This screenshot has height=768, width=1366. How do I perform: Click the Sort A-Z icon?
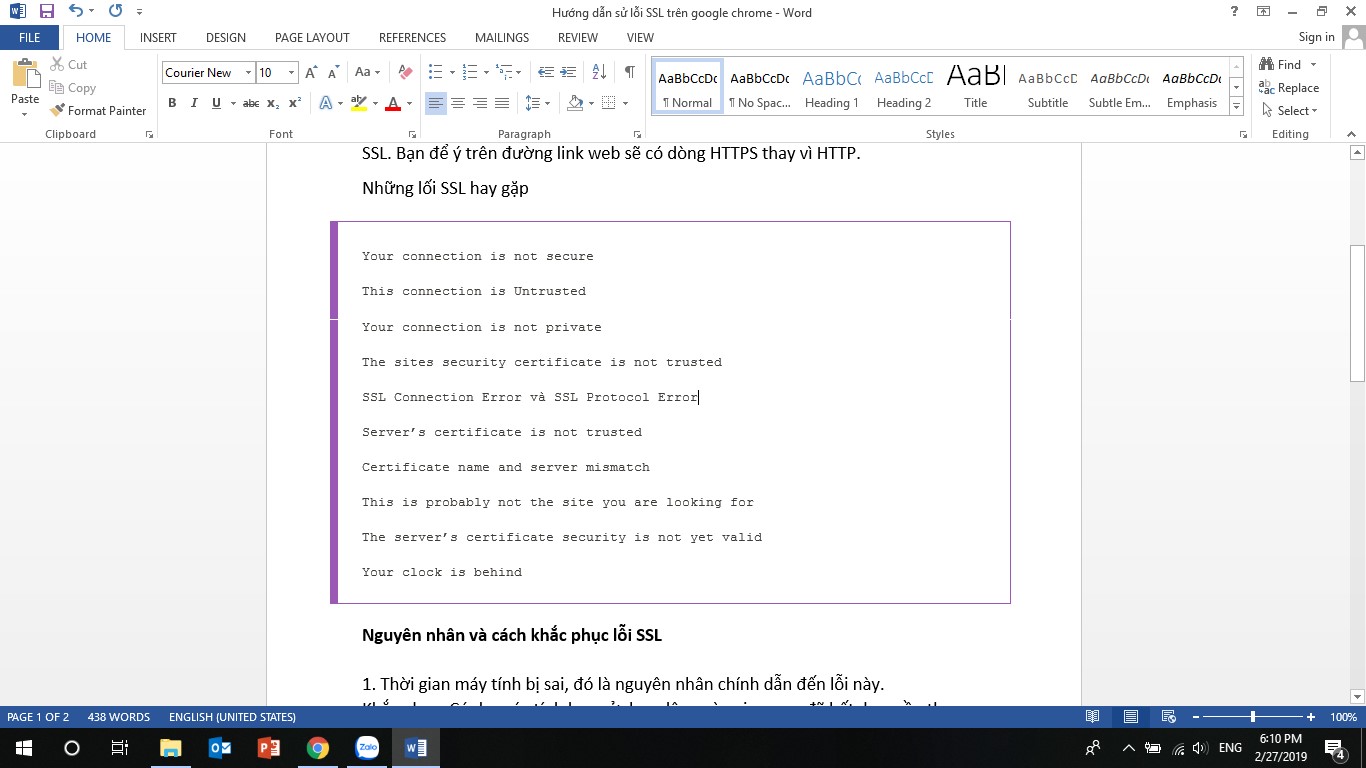600,72
